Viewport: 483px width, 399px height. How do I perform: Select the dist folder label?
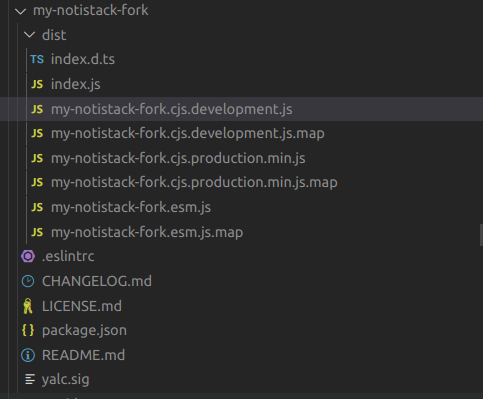54,35
